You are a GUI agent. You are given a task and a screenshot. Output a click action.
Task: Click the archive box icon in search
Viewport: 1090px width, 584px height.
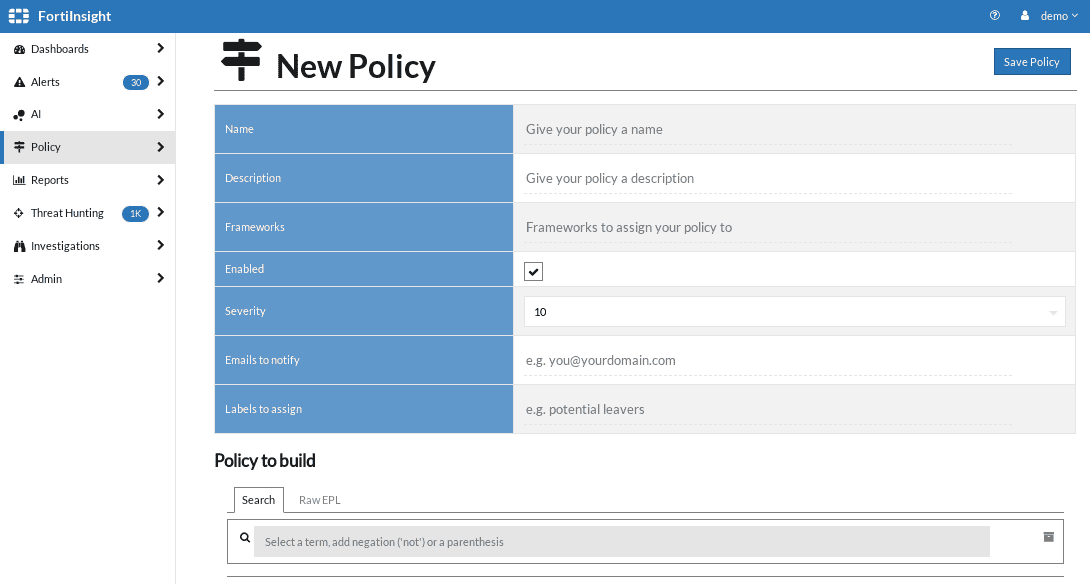click(x=1048, y=537)
